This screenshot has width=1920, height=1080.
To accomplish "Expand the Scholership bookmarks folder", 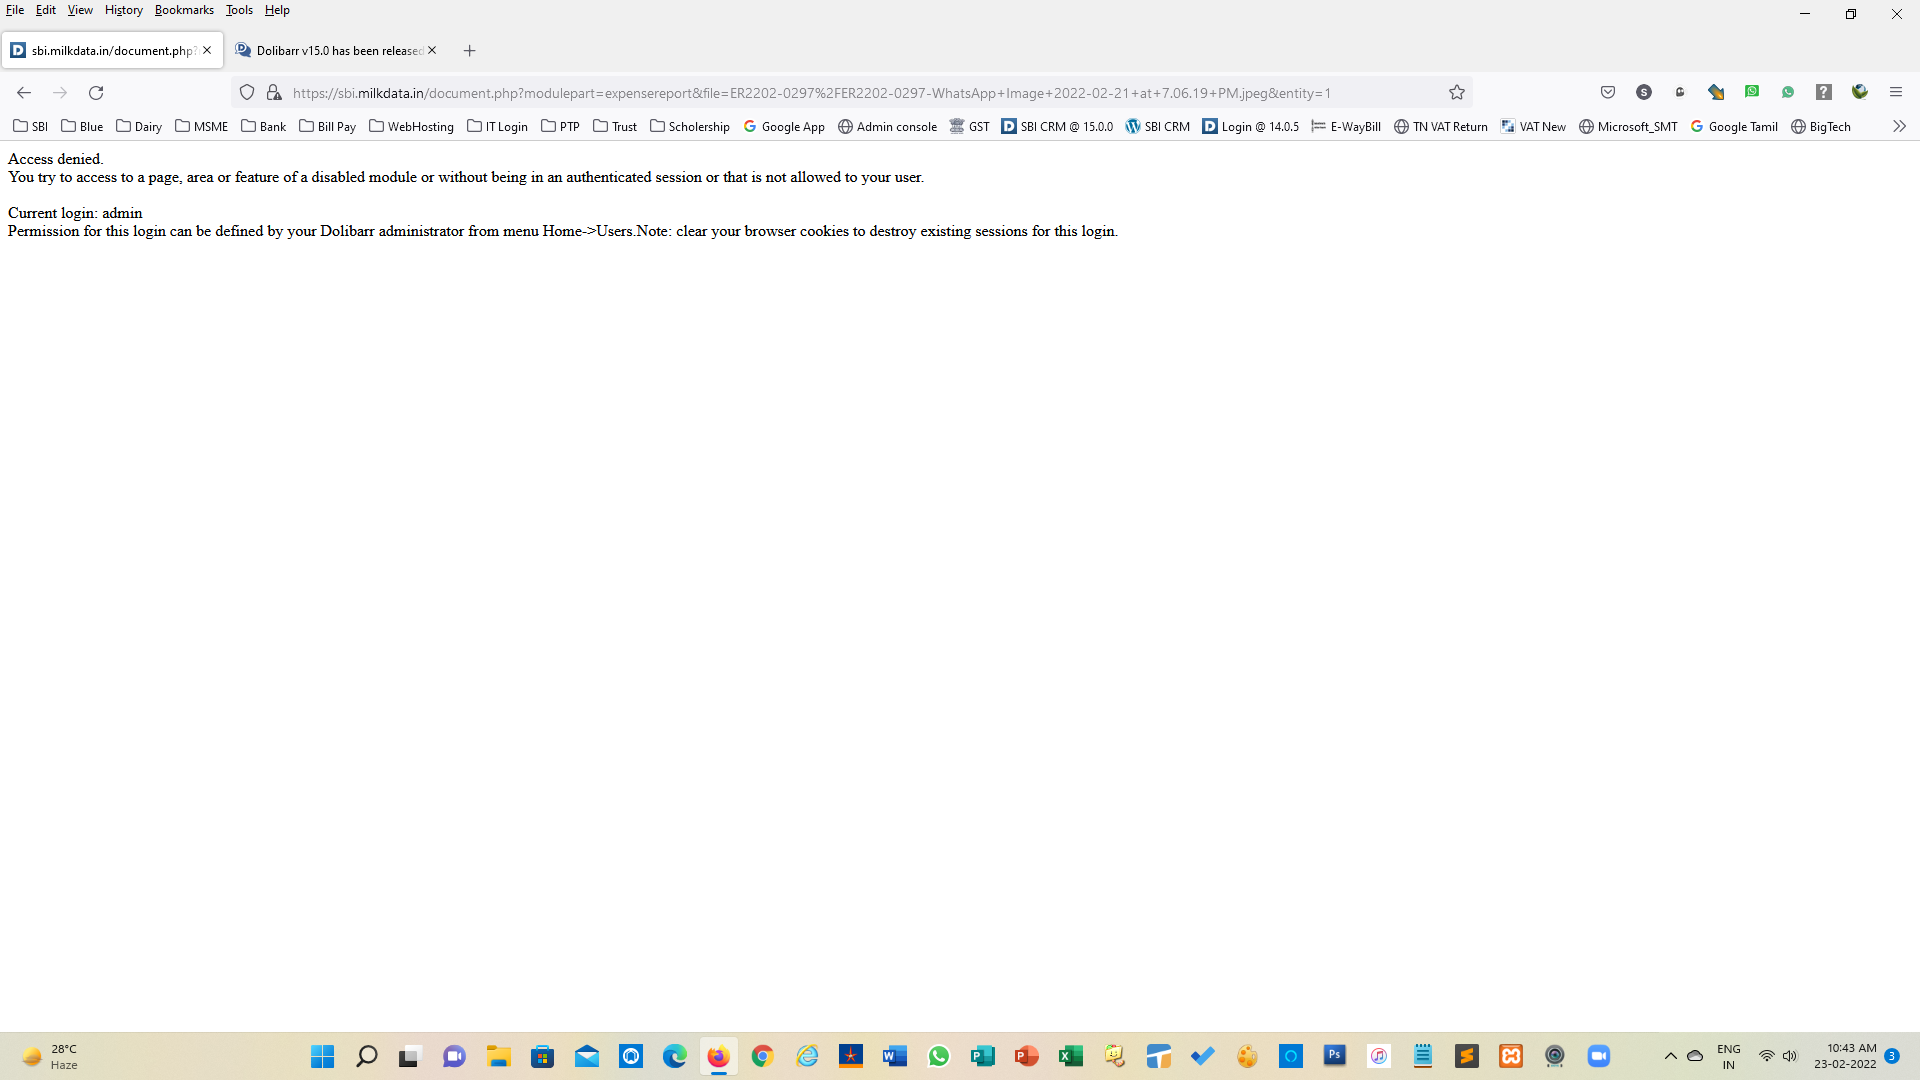I will [690, 126].
